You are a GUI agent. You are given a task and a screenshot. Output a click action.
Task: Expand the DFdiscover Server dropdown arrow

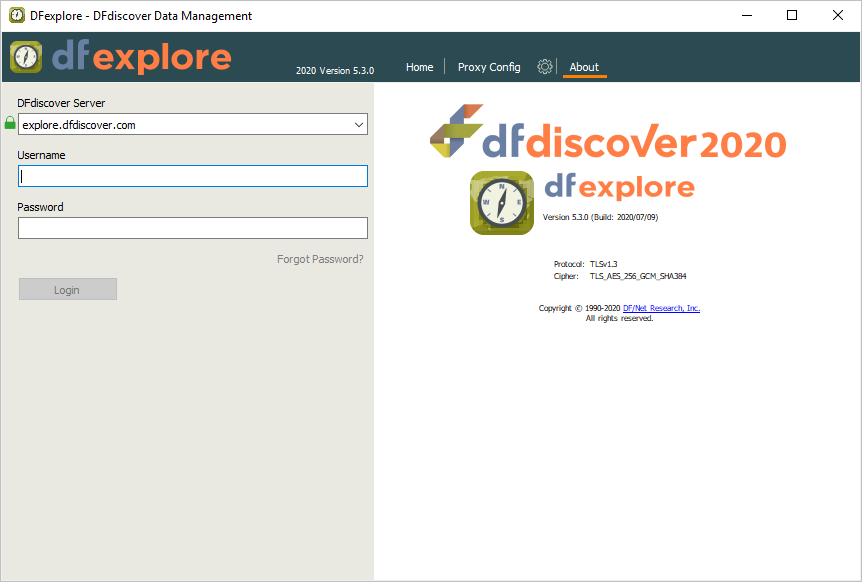pos(359,125)
